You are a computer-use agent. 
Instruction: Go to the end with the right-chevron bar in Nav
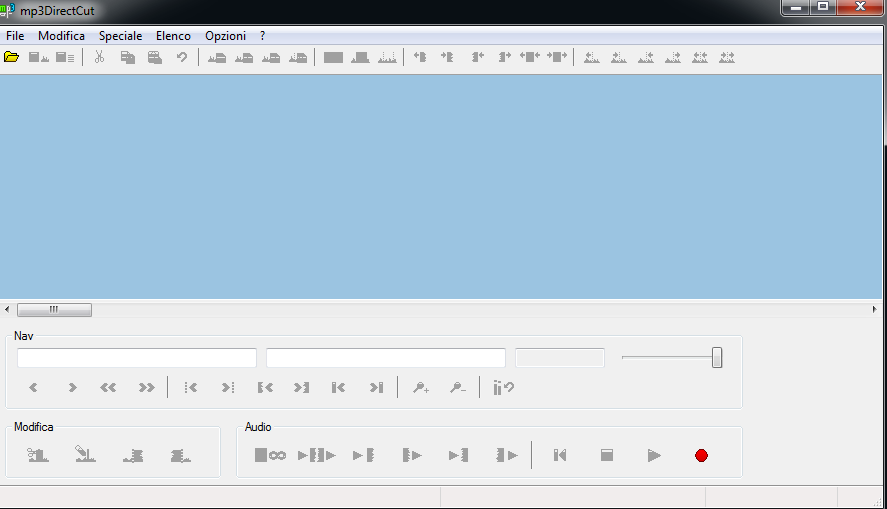click(376, 387)
